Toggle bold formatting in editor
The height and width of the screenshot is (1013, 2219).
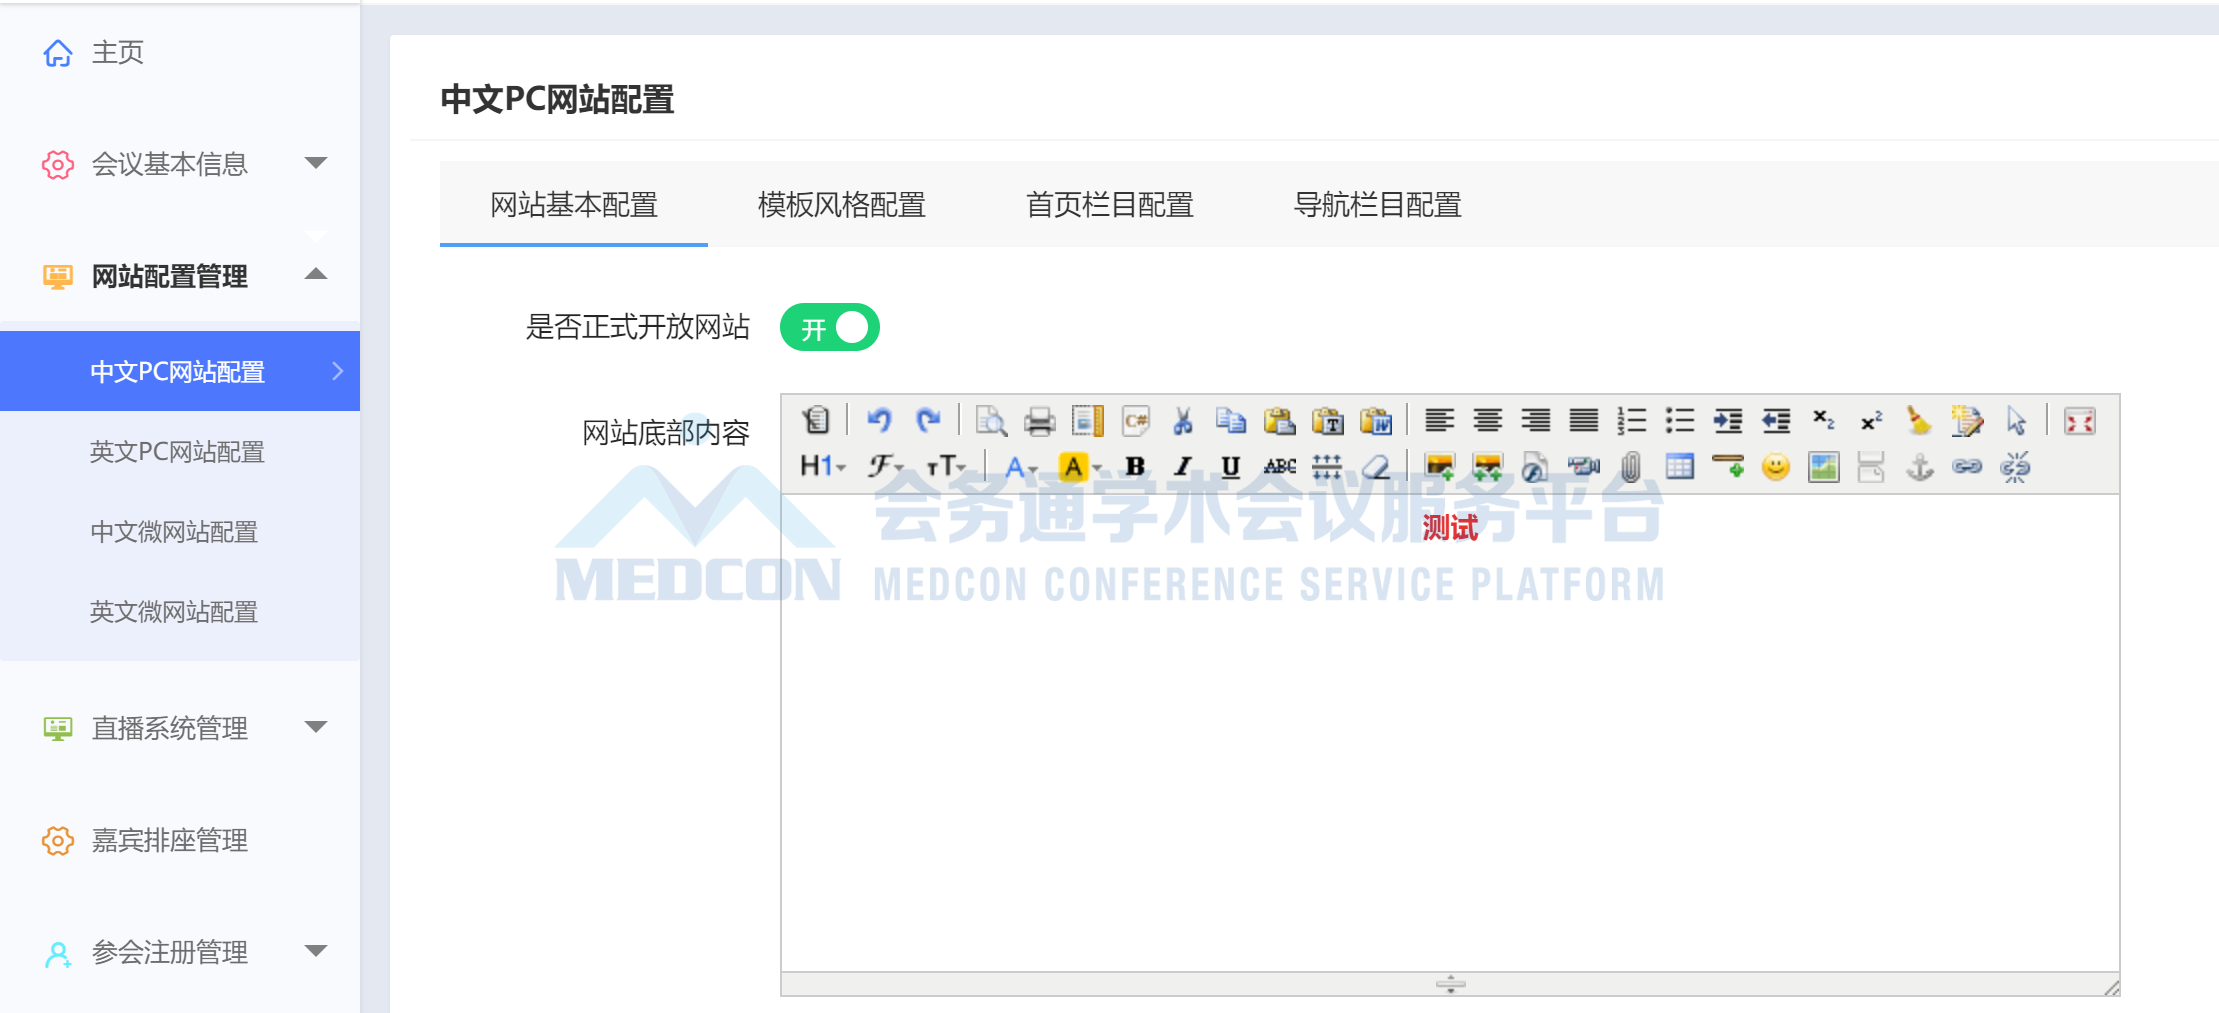pos(1135,467)
